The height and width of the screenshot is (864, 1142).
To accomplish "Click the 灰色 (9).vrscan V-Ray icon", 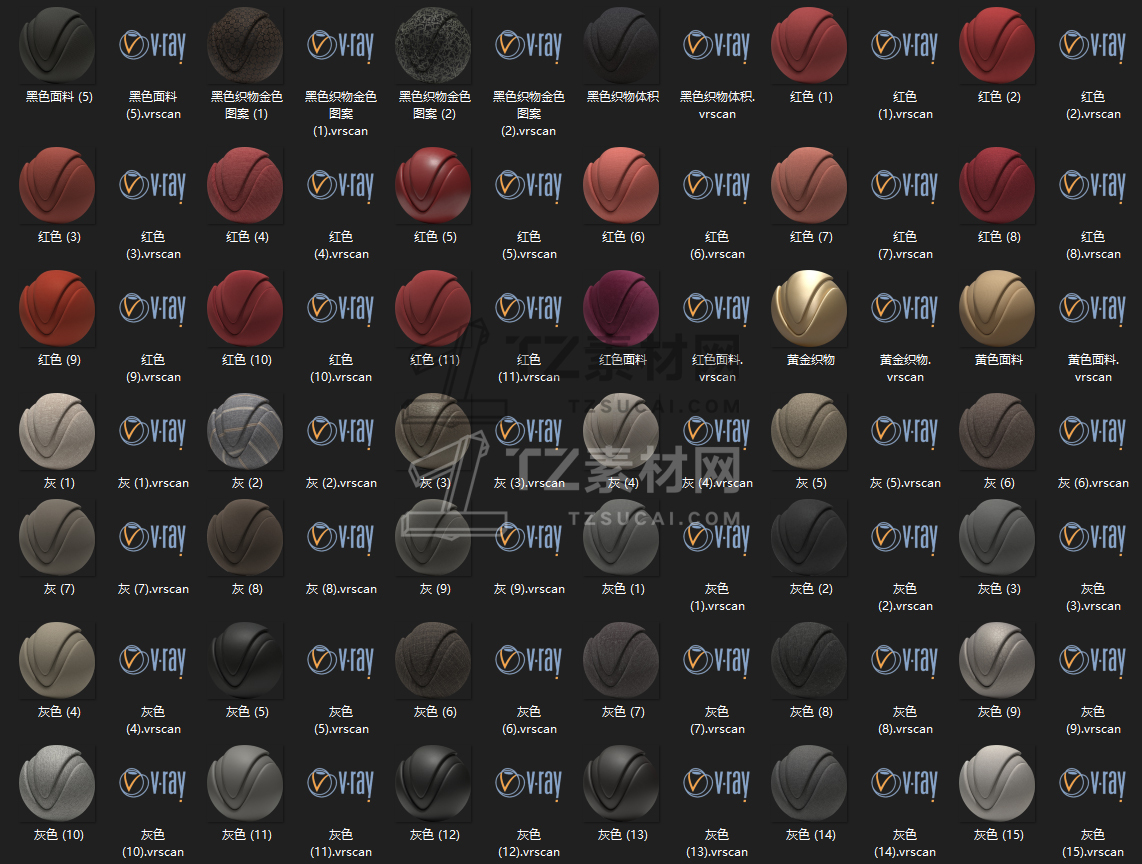I will tap(1092, 660).
